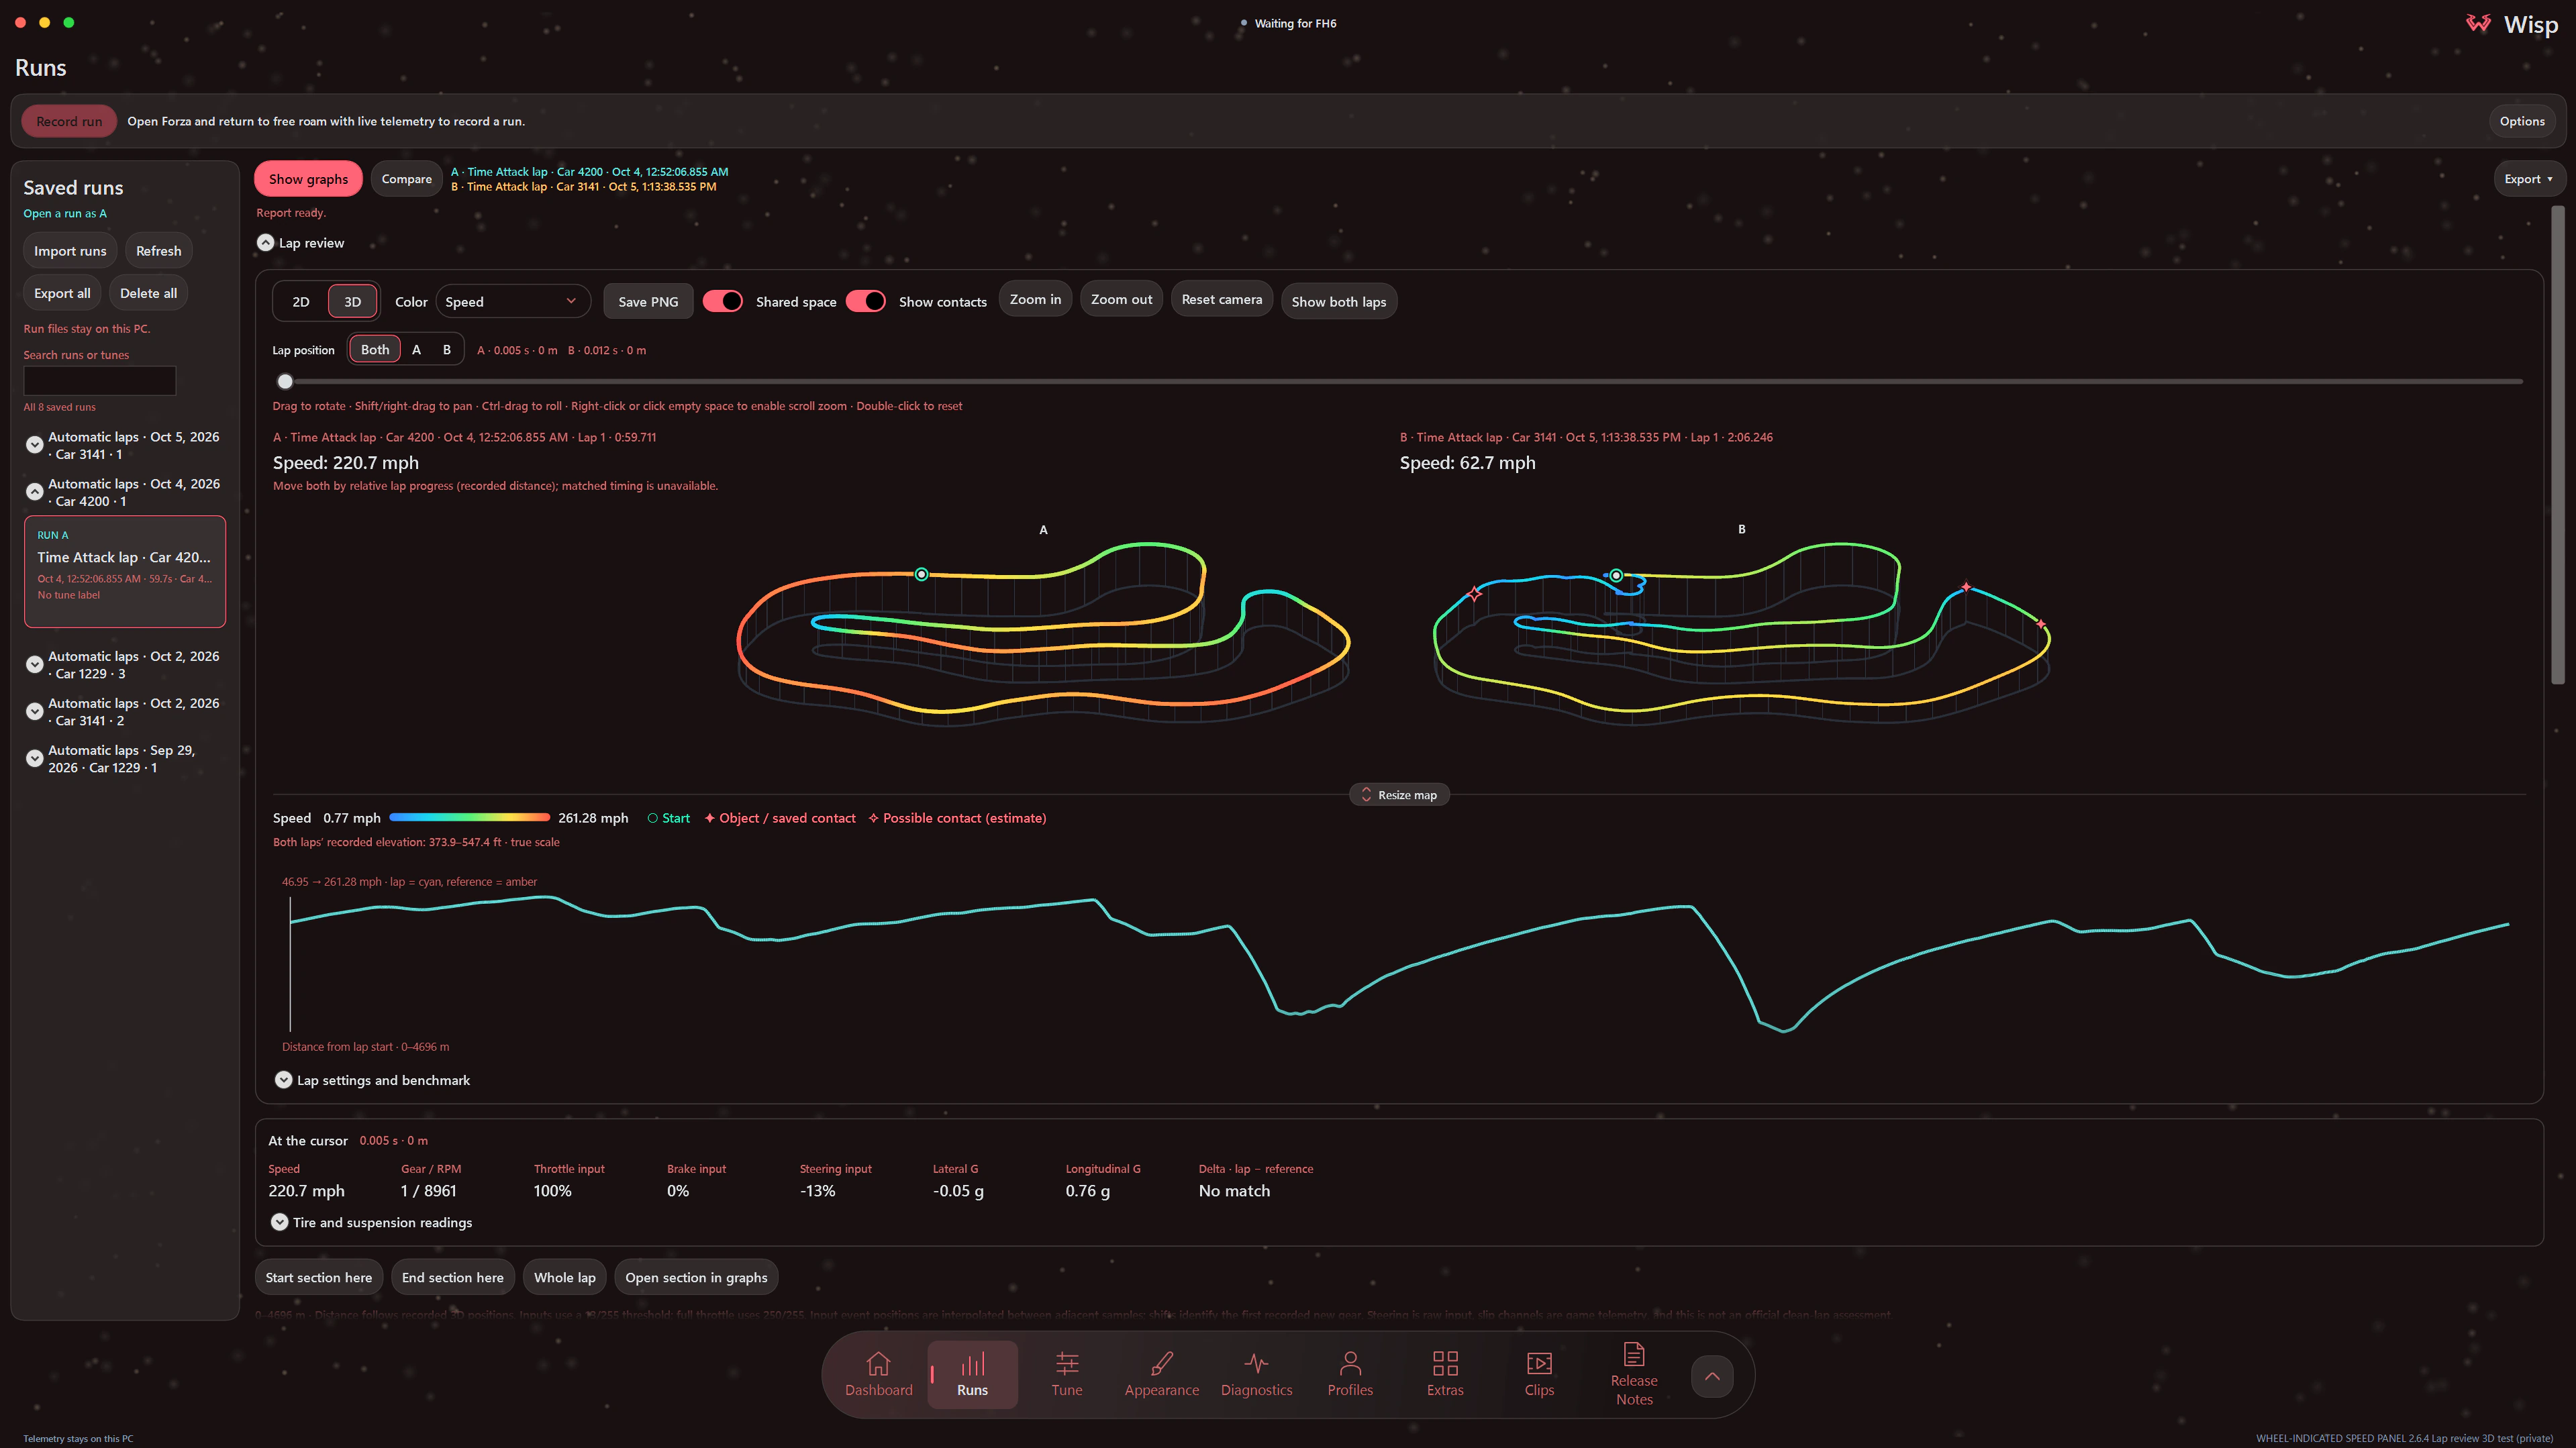Viewport: 2576px width, 1448px height.
Task: Open the Clips section
Action: (x=1539, y=1374)
